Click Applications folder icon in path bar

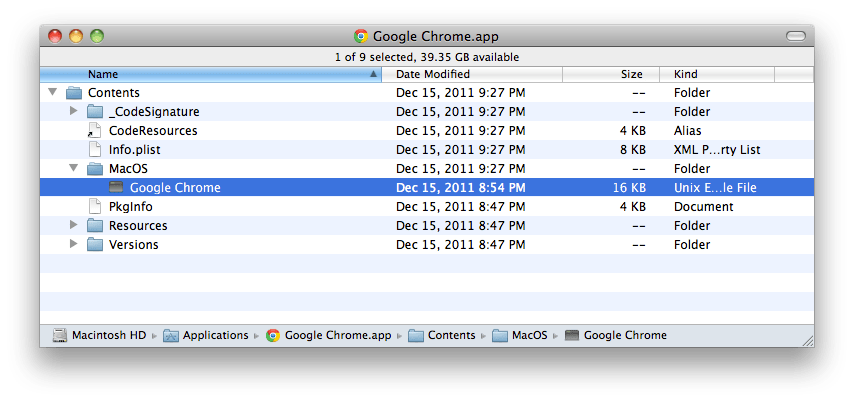171,336
